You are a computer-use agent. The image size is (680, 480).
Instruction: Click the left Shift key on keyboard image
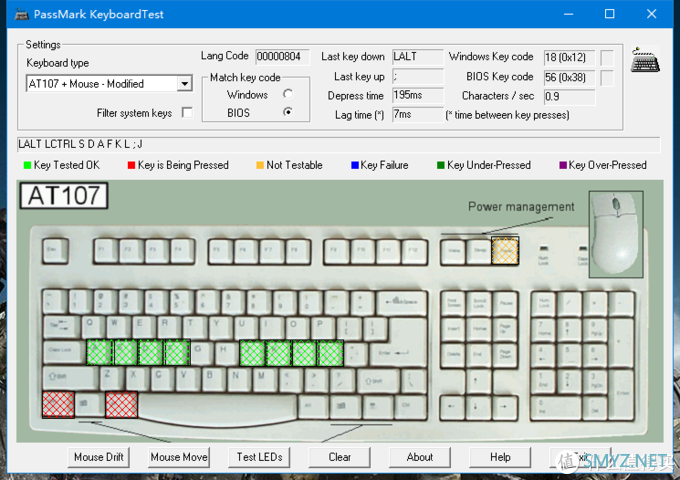click(70, 378)
